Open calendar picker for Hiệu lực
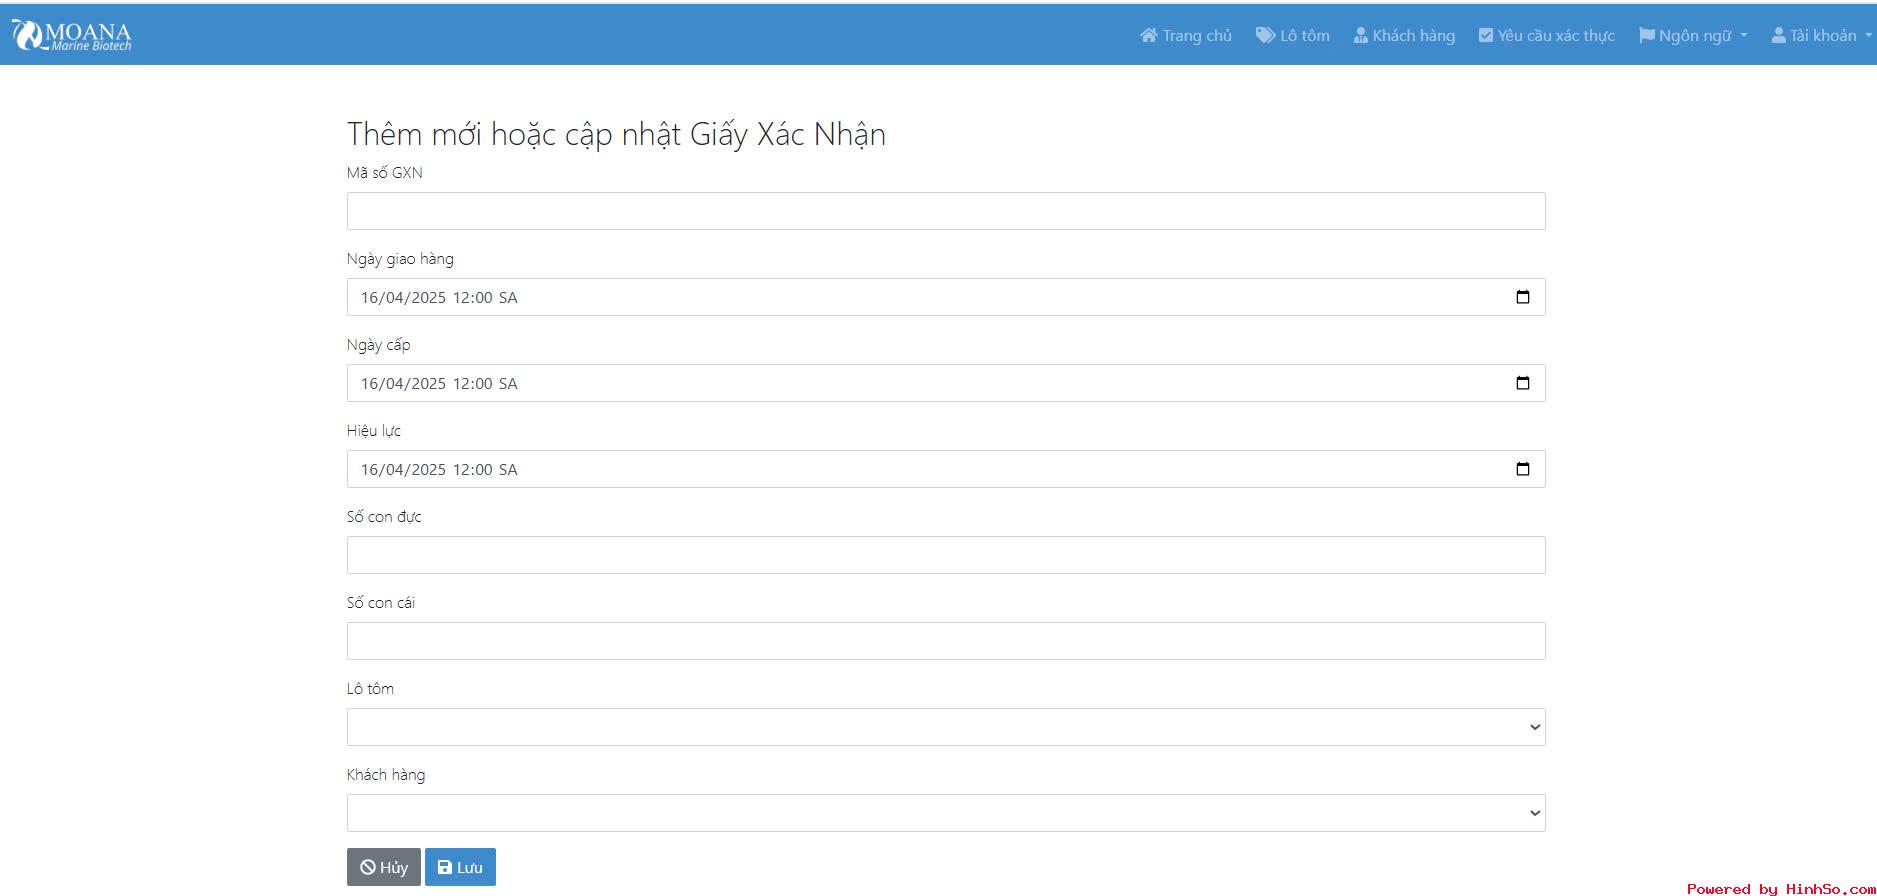1877x896 pixels. tap(1523, 469)
